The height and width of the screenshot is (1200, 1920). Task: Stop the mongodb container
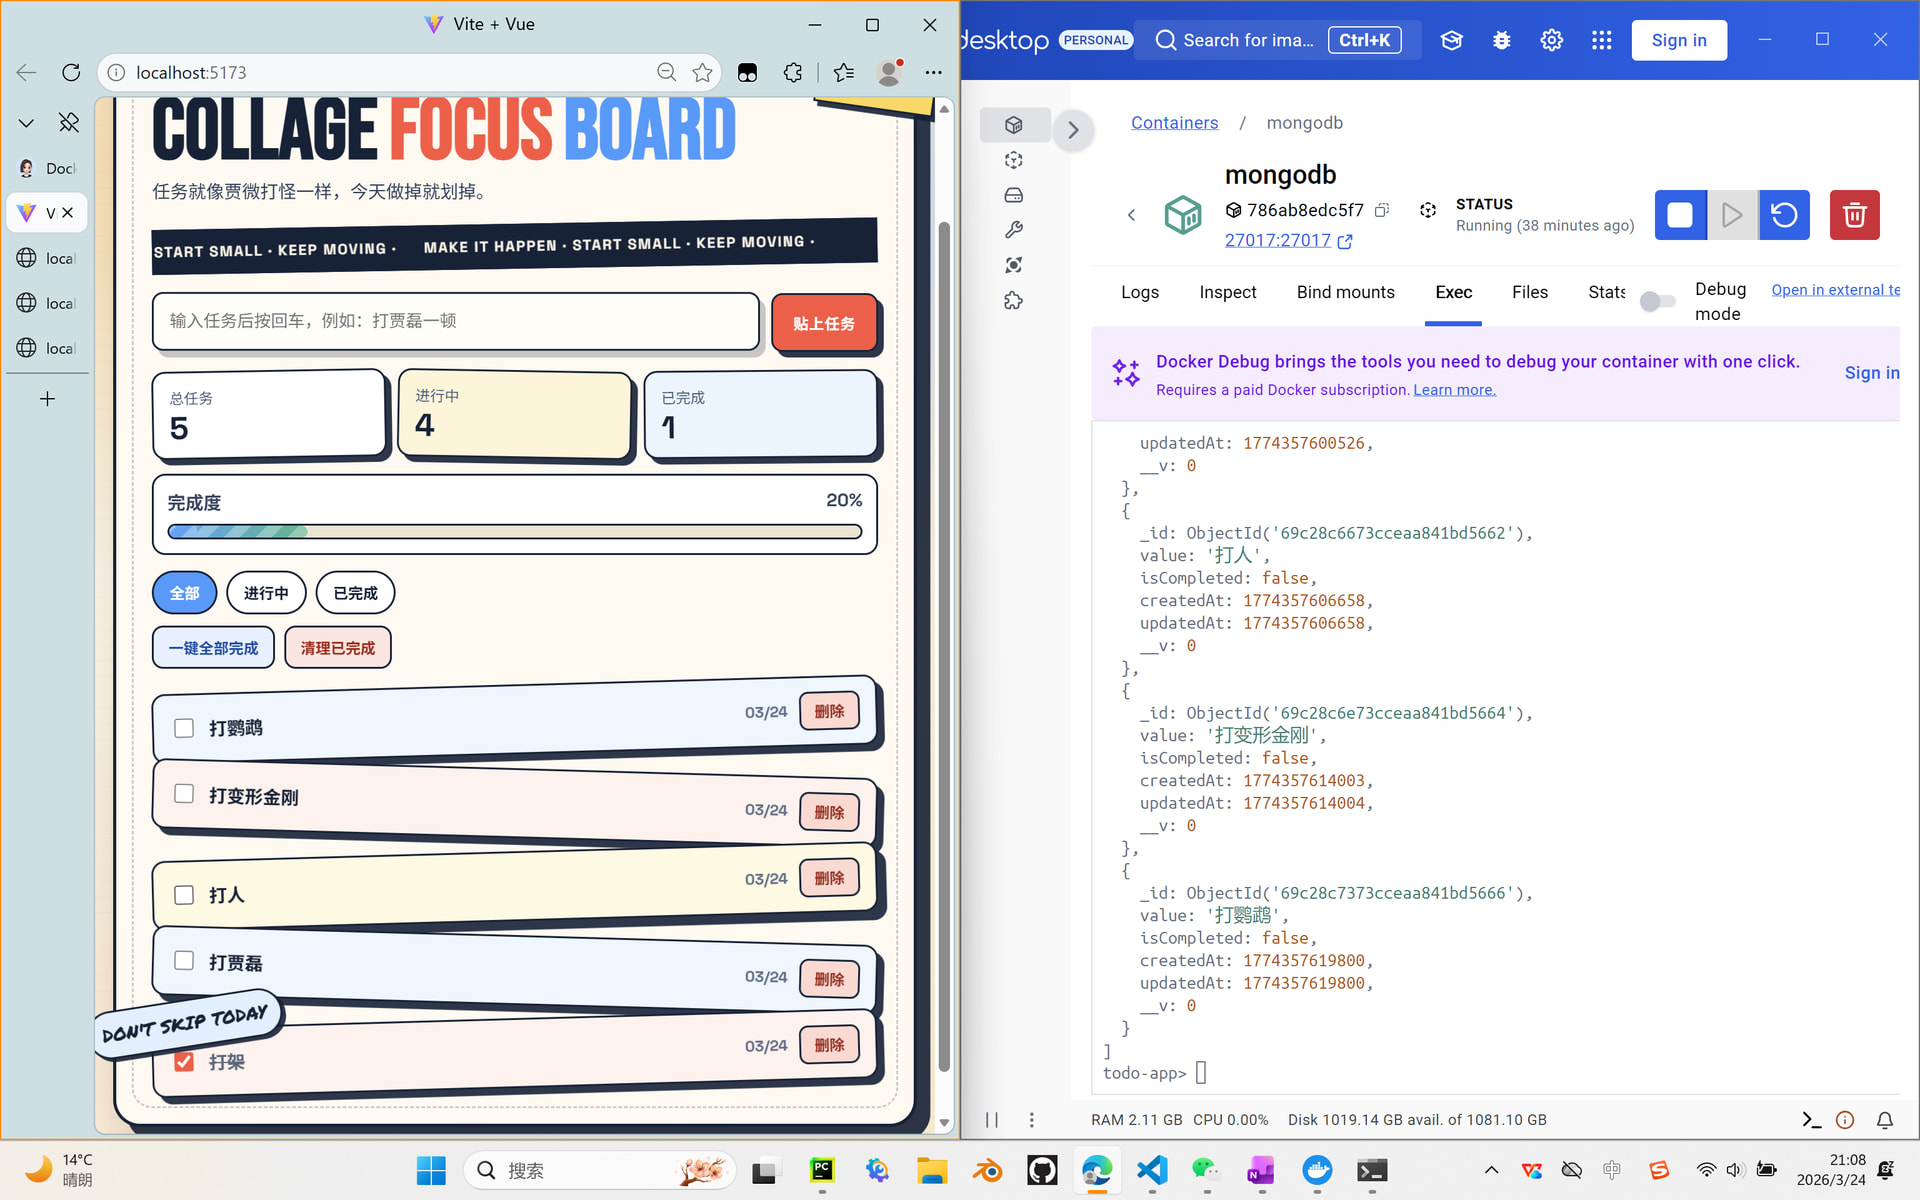click(1680, 215)
